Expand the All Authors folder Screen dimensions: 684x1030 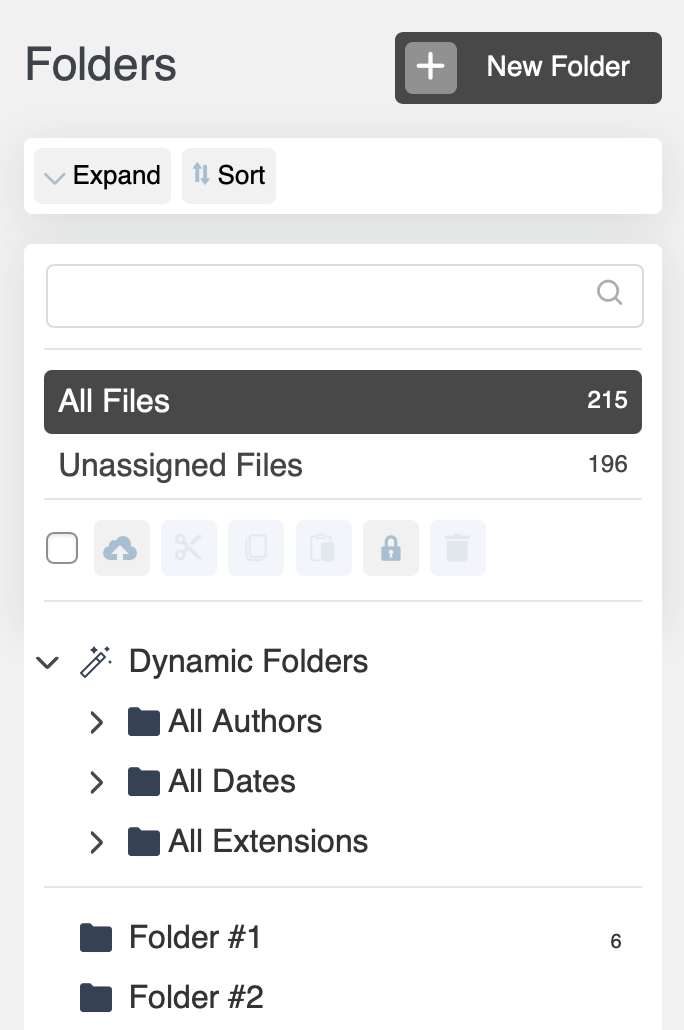(x=96, y=722)
